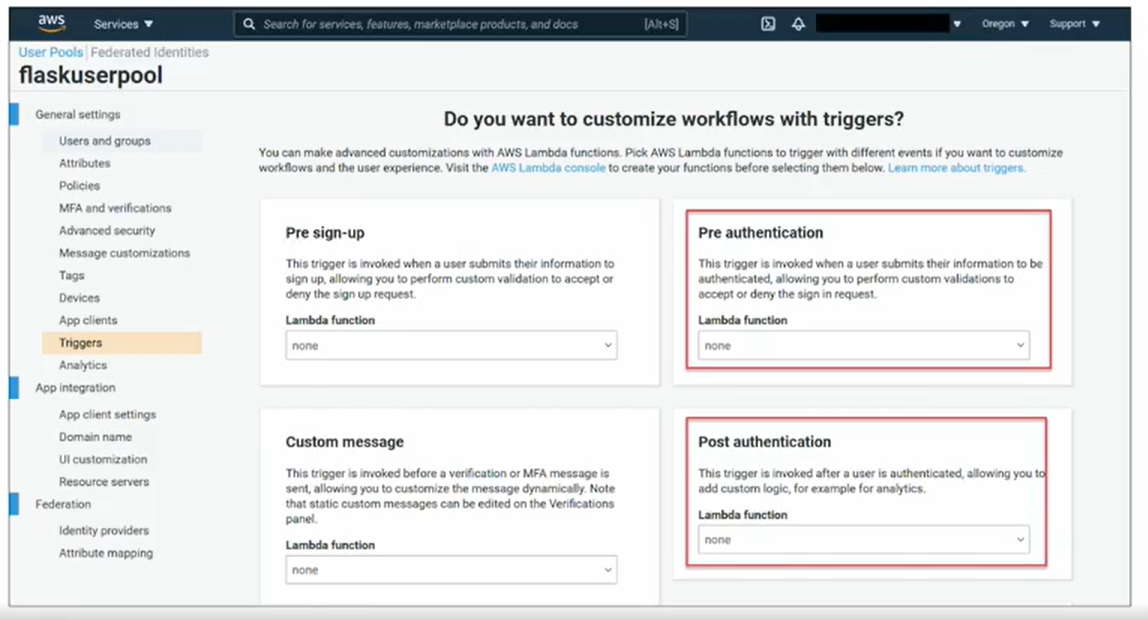Open the Attributes section
This screenshot has width=1148, height=620.
(x=84, y=163)
